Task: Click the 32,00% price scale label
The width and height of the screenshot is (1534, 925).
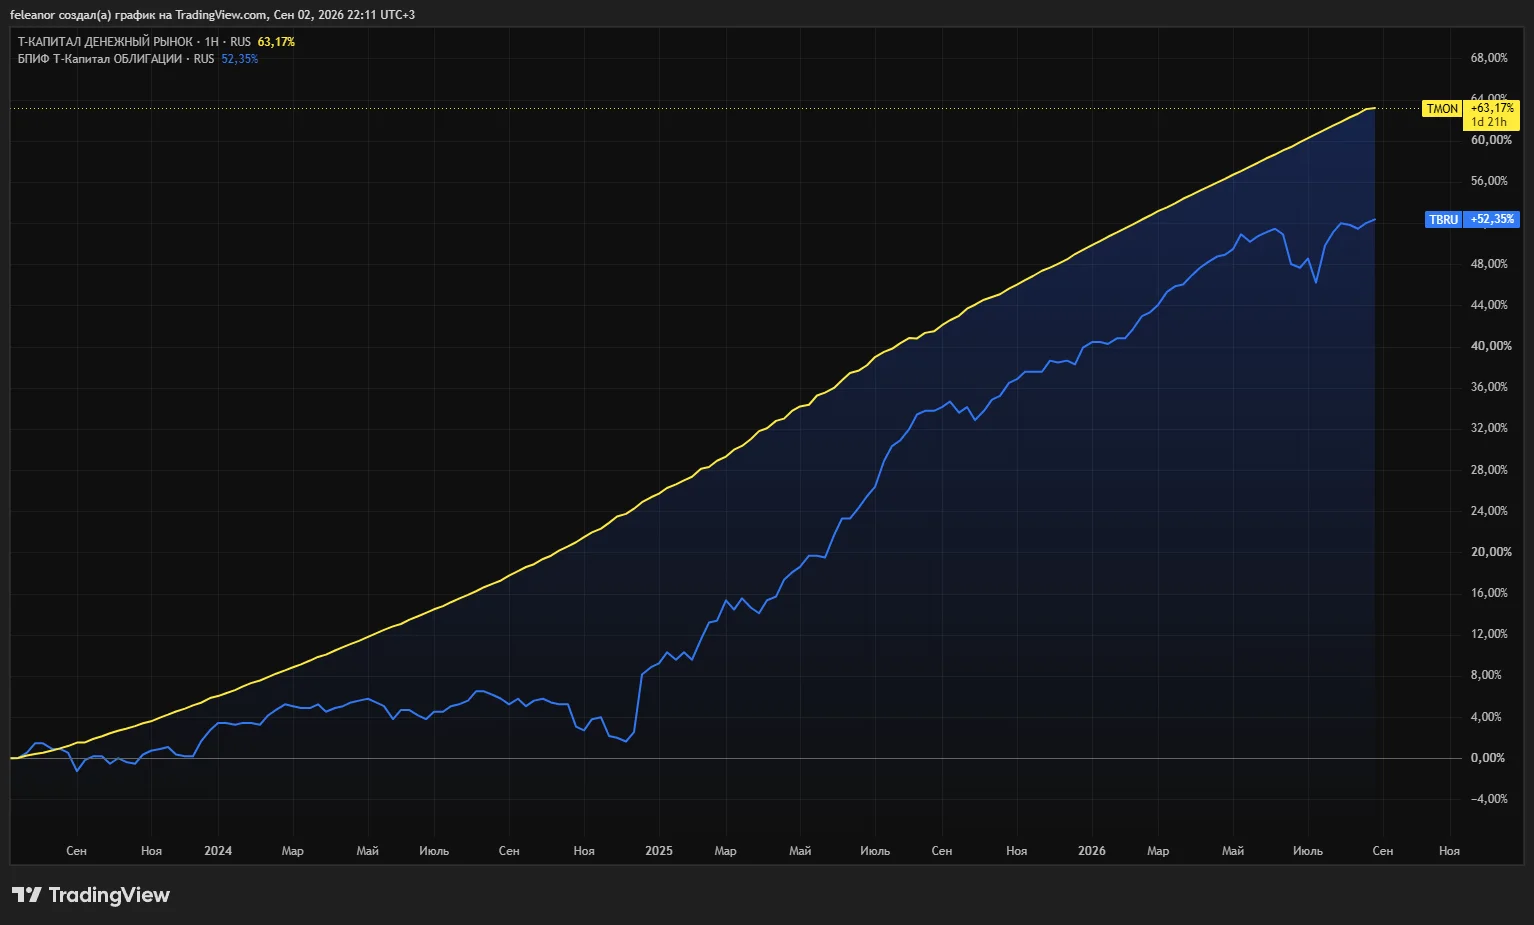Action: pos(1489,428)
